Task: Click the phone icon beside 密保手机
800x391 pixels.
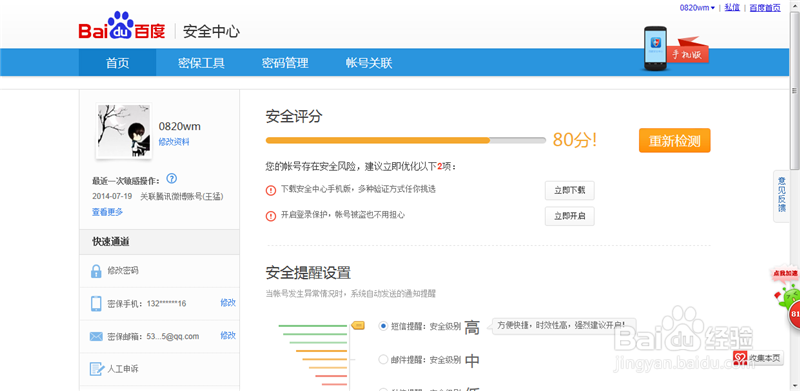Action: (x=96, y=303)
